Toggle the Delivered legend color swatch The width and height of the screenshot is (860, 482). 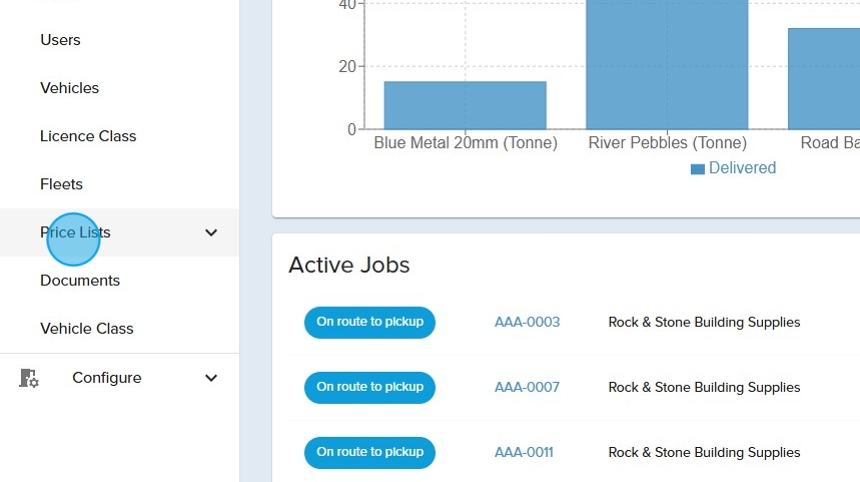point(698,169)
